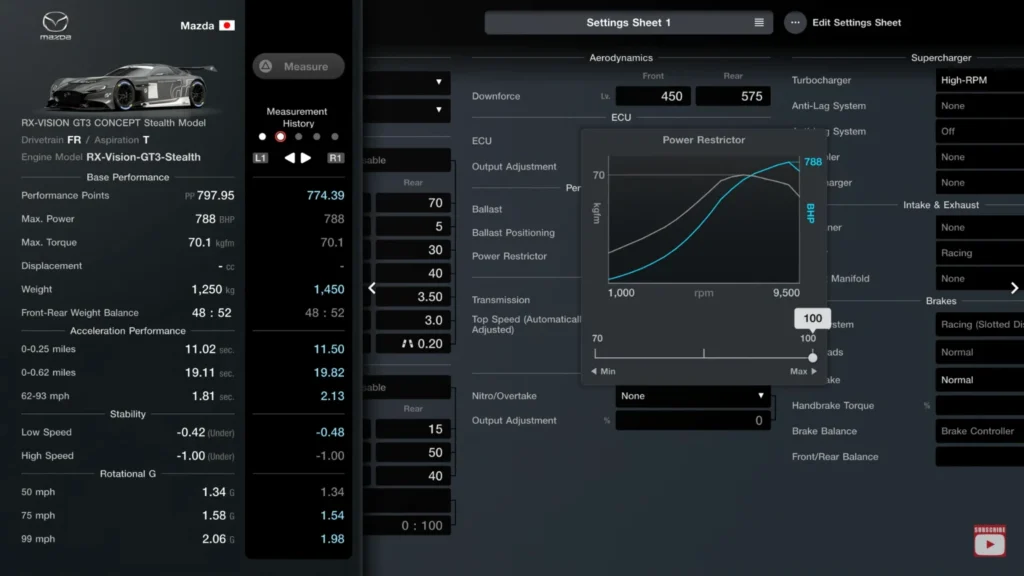Select the Rear value field showing 3.50
The image size is (1024, 576).
point(413,296)
